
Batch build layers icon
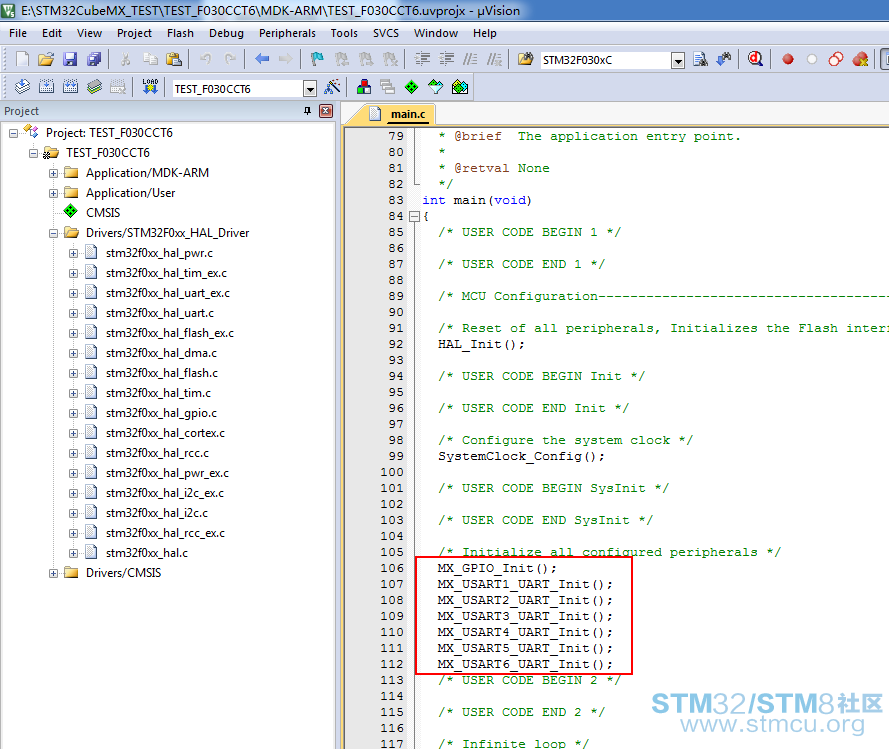94,87
